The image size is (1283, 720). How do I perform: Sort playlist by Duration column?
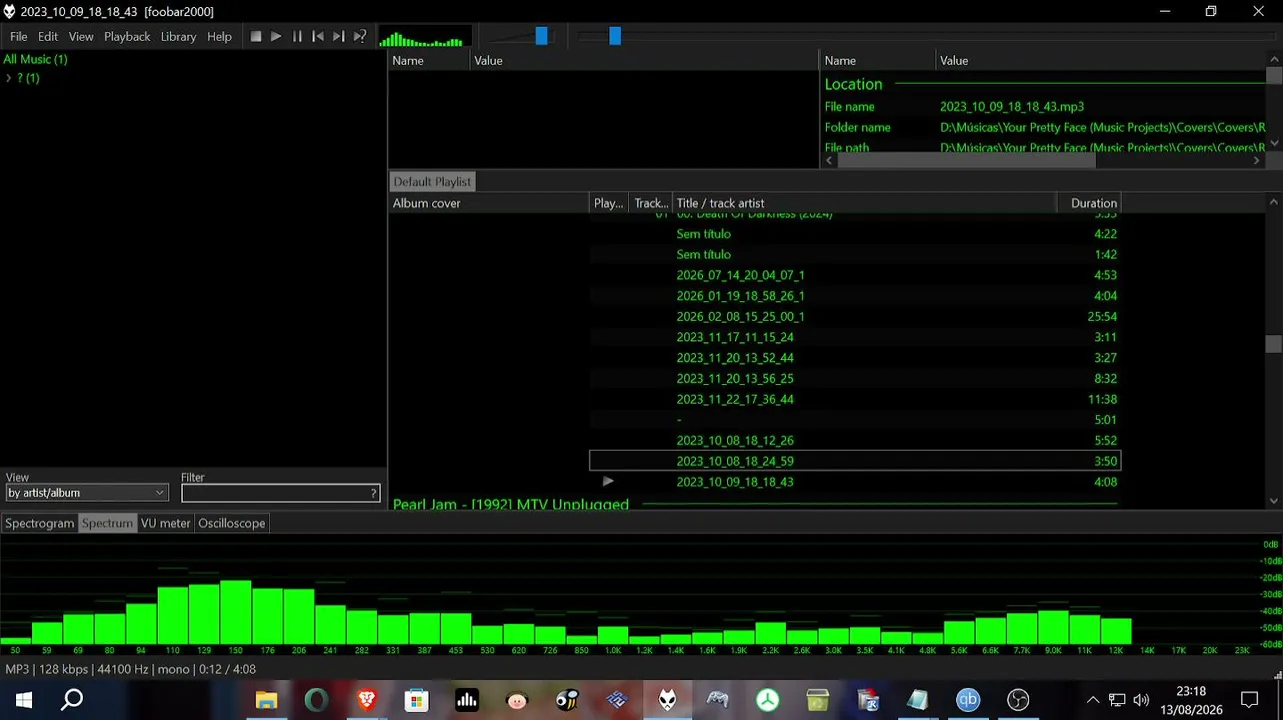1089,203
